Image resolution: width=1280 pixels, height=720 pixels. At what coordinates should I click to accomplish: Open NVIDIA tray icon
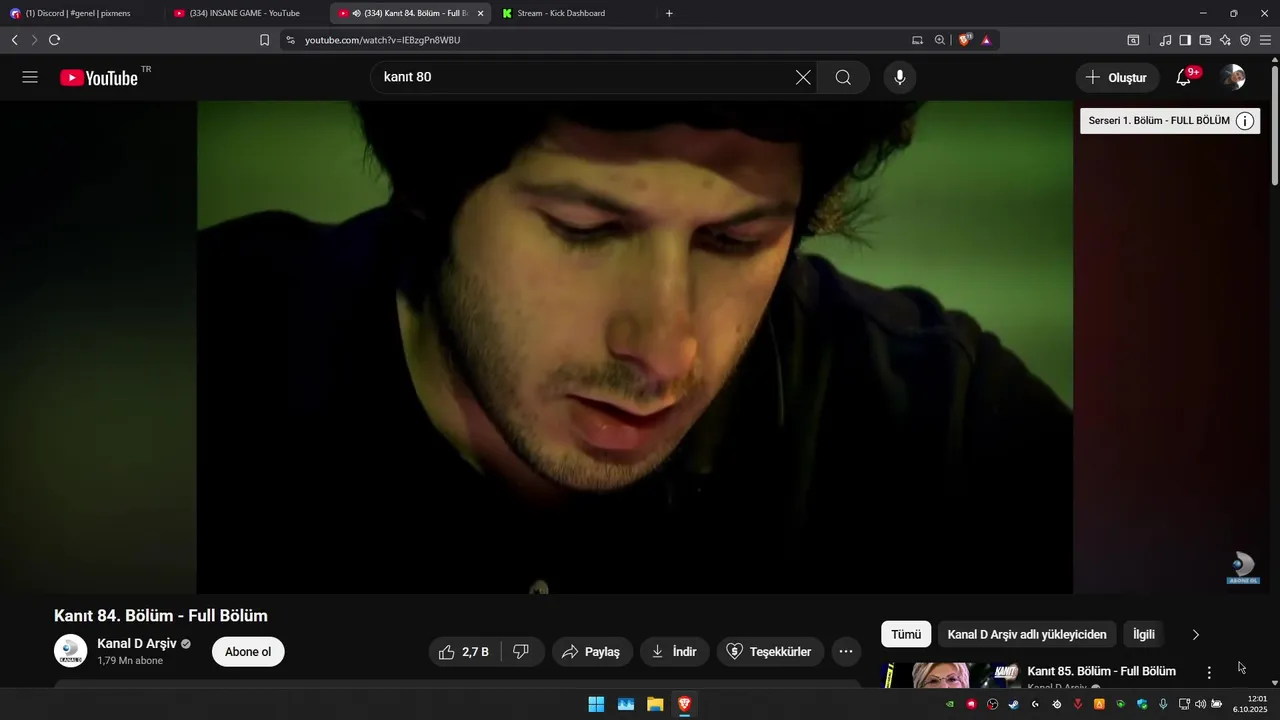pos(950,704)
